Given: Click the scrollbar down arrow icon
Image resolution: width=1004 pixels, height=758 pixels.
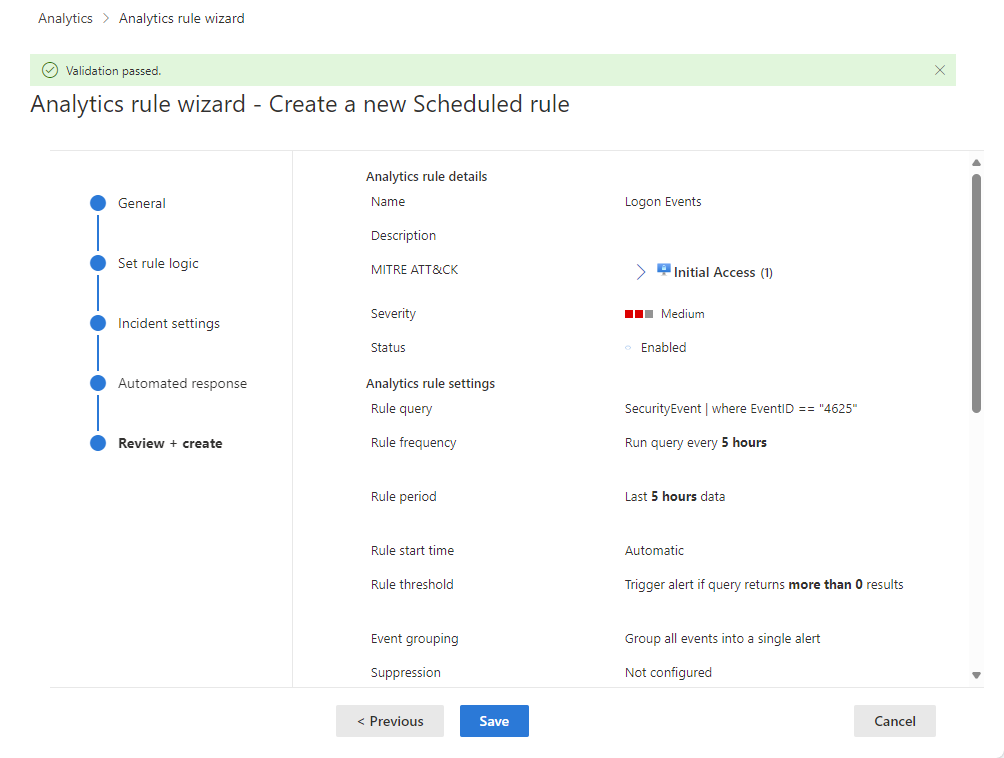Looking at the screenshot, I should click(976, 675).
